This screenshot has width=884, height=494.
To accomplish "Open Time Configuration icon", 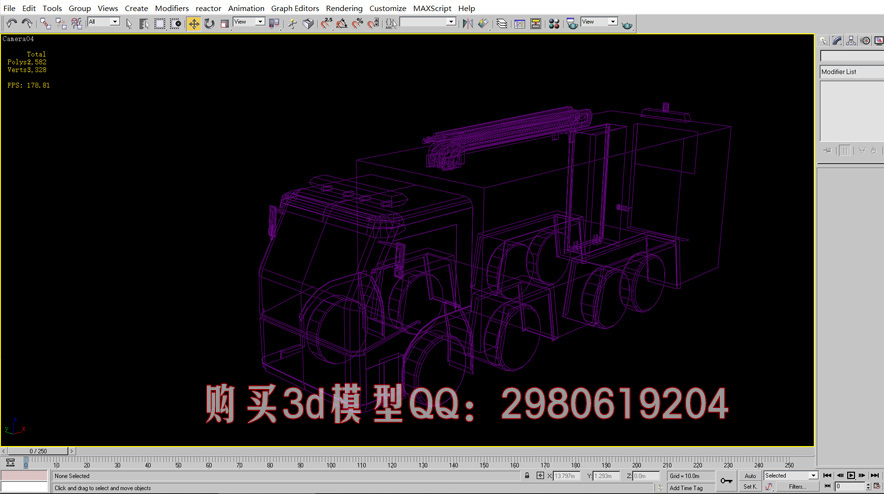I will pyautogui.click(x=877, y=486).
